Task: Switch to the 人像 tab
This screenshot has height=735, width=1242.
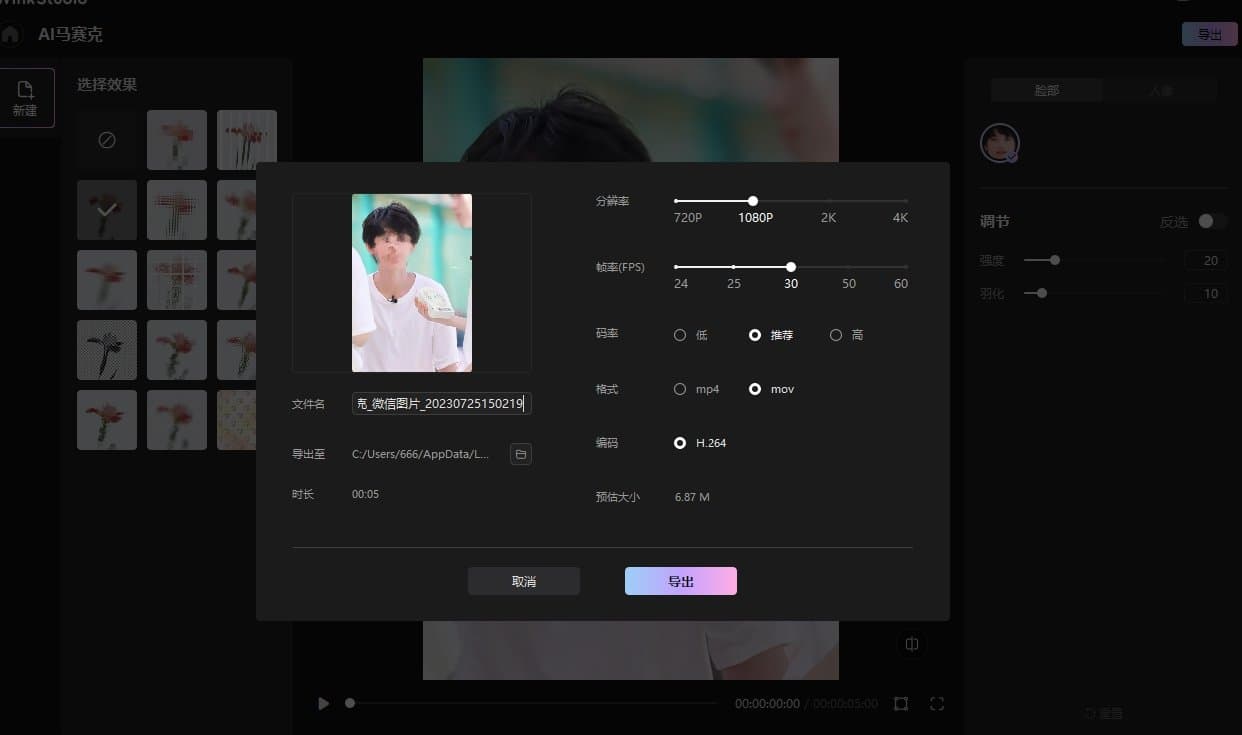Action: tap(1160, 90)
